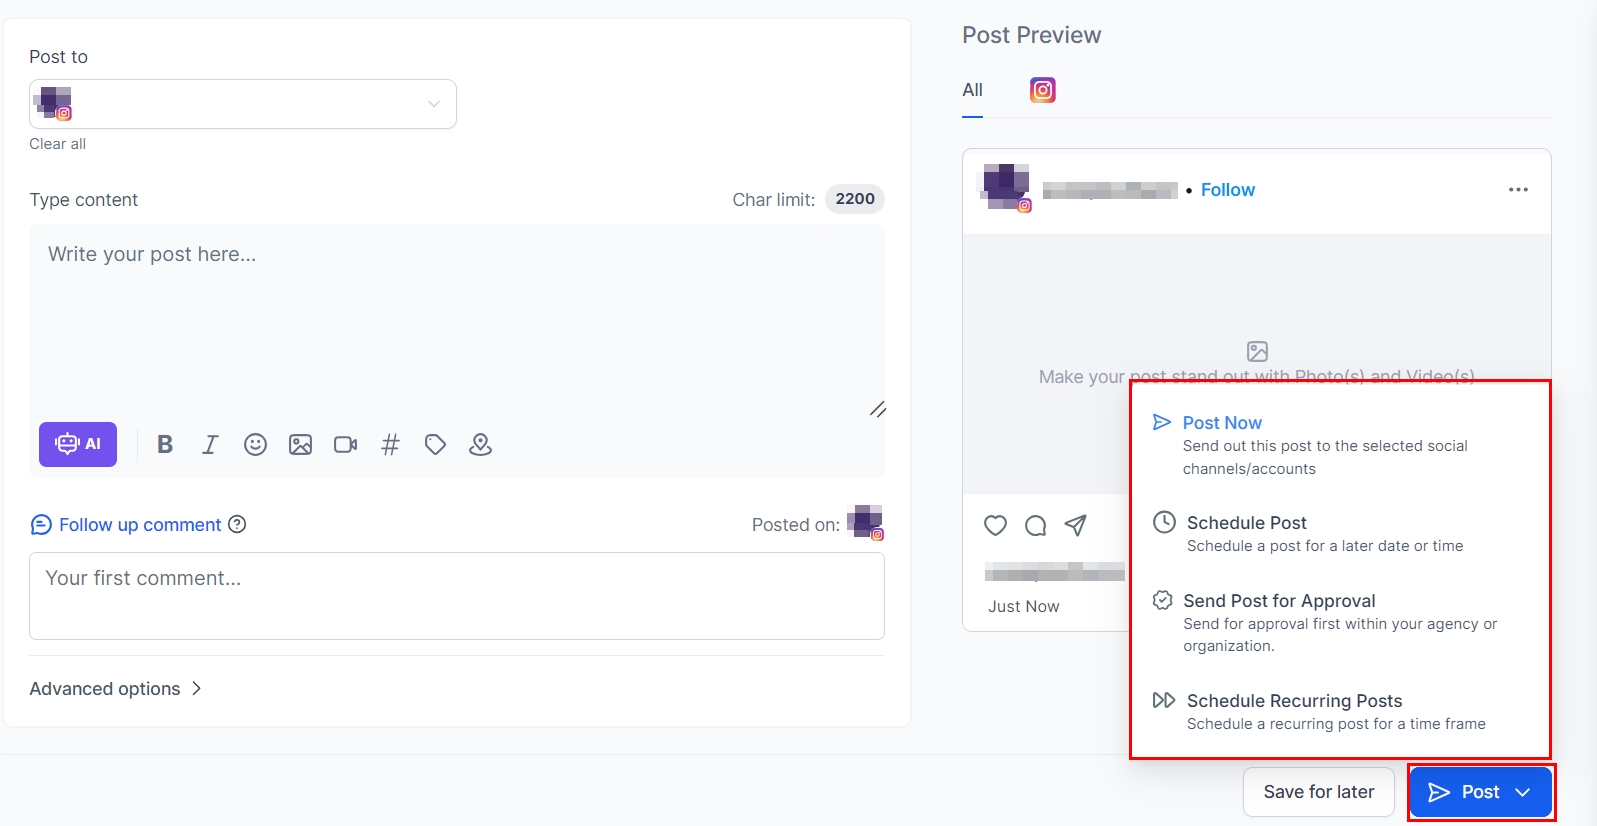Insert a hashtag in the post
Image resolution: width=1597 pixels, height=826 pixels.
390,445
